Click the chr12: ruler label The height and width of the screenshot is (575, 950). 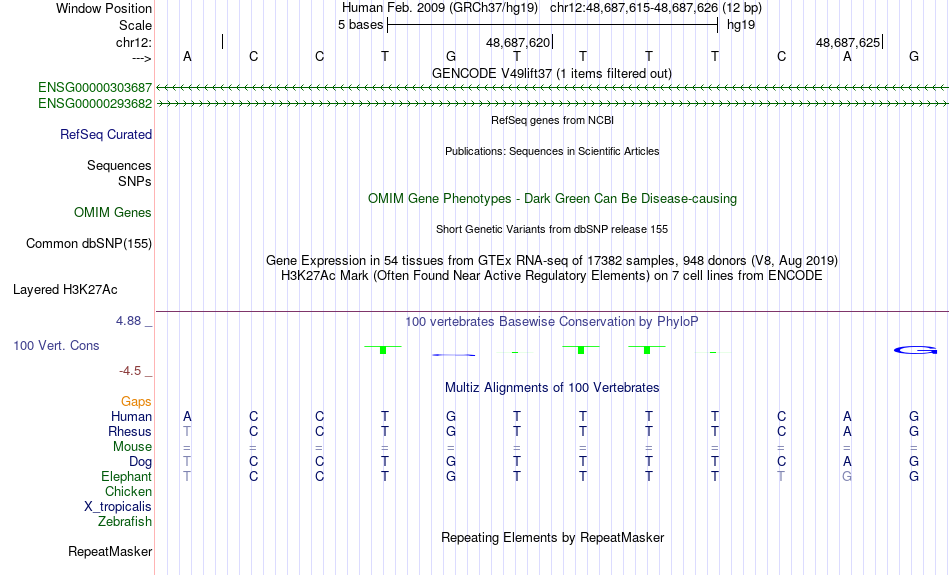[x=134, y=42]
